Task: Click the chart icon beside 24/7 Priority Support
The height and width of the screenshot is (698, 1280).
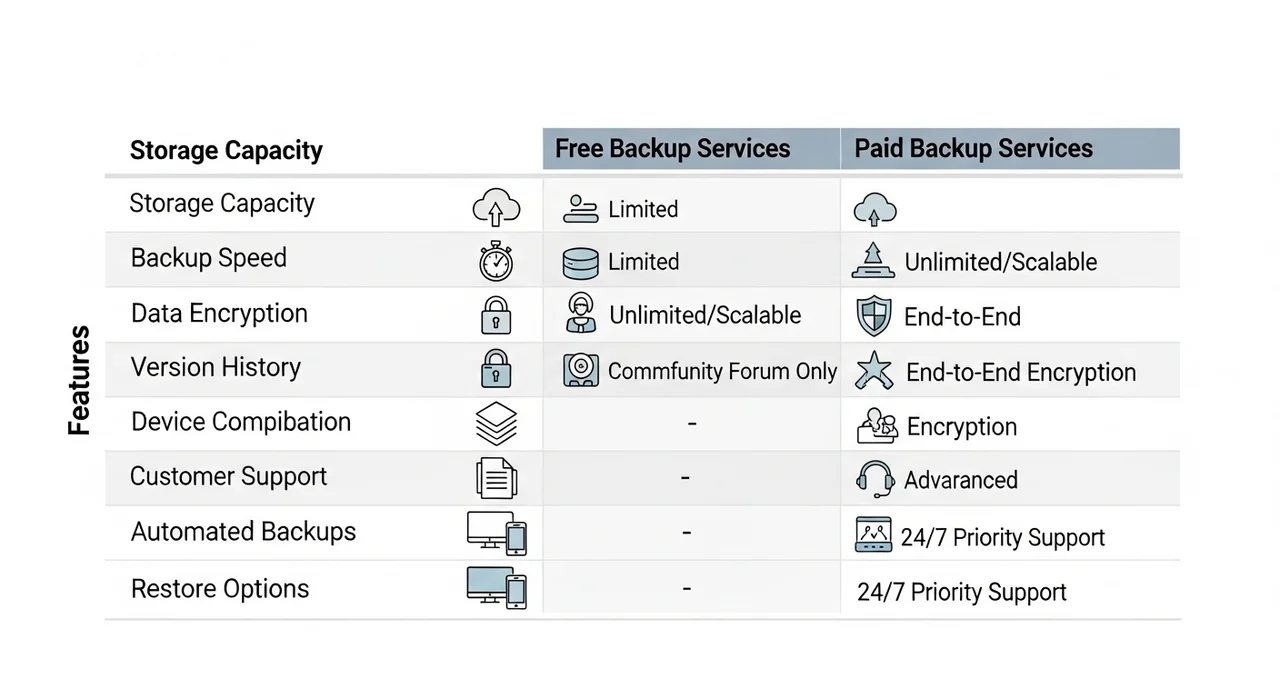Action: pos(873,535)
